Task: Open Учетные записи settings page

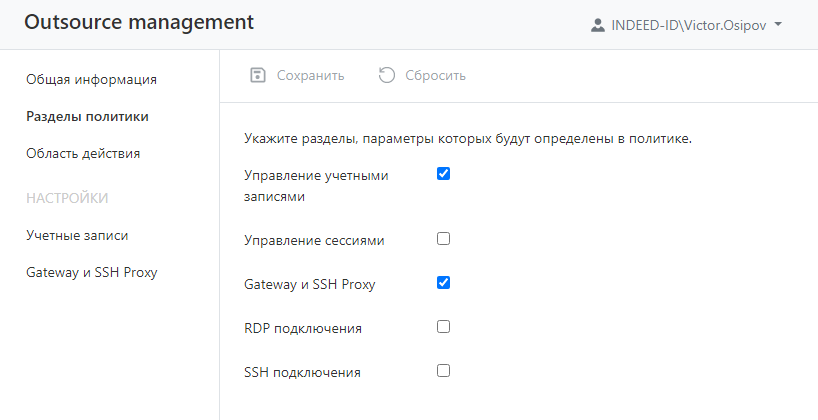Action: click(77, 235)
